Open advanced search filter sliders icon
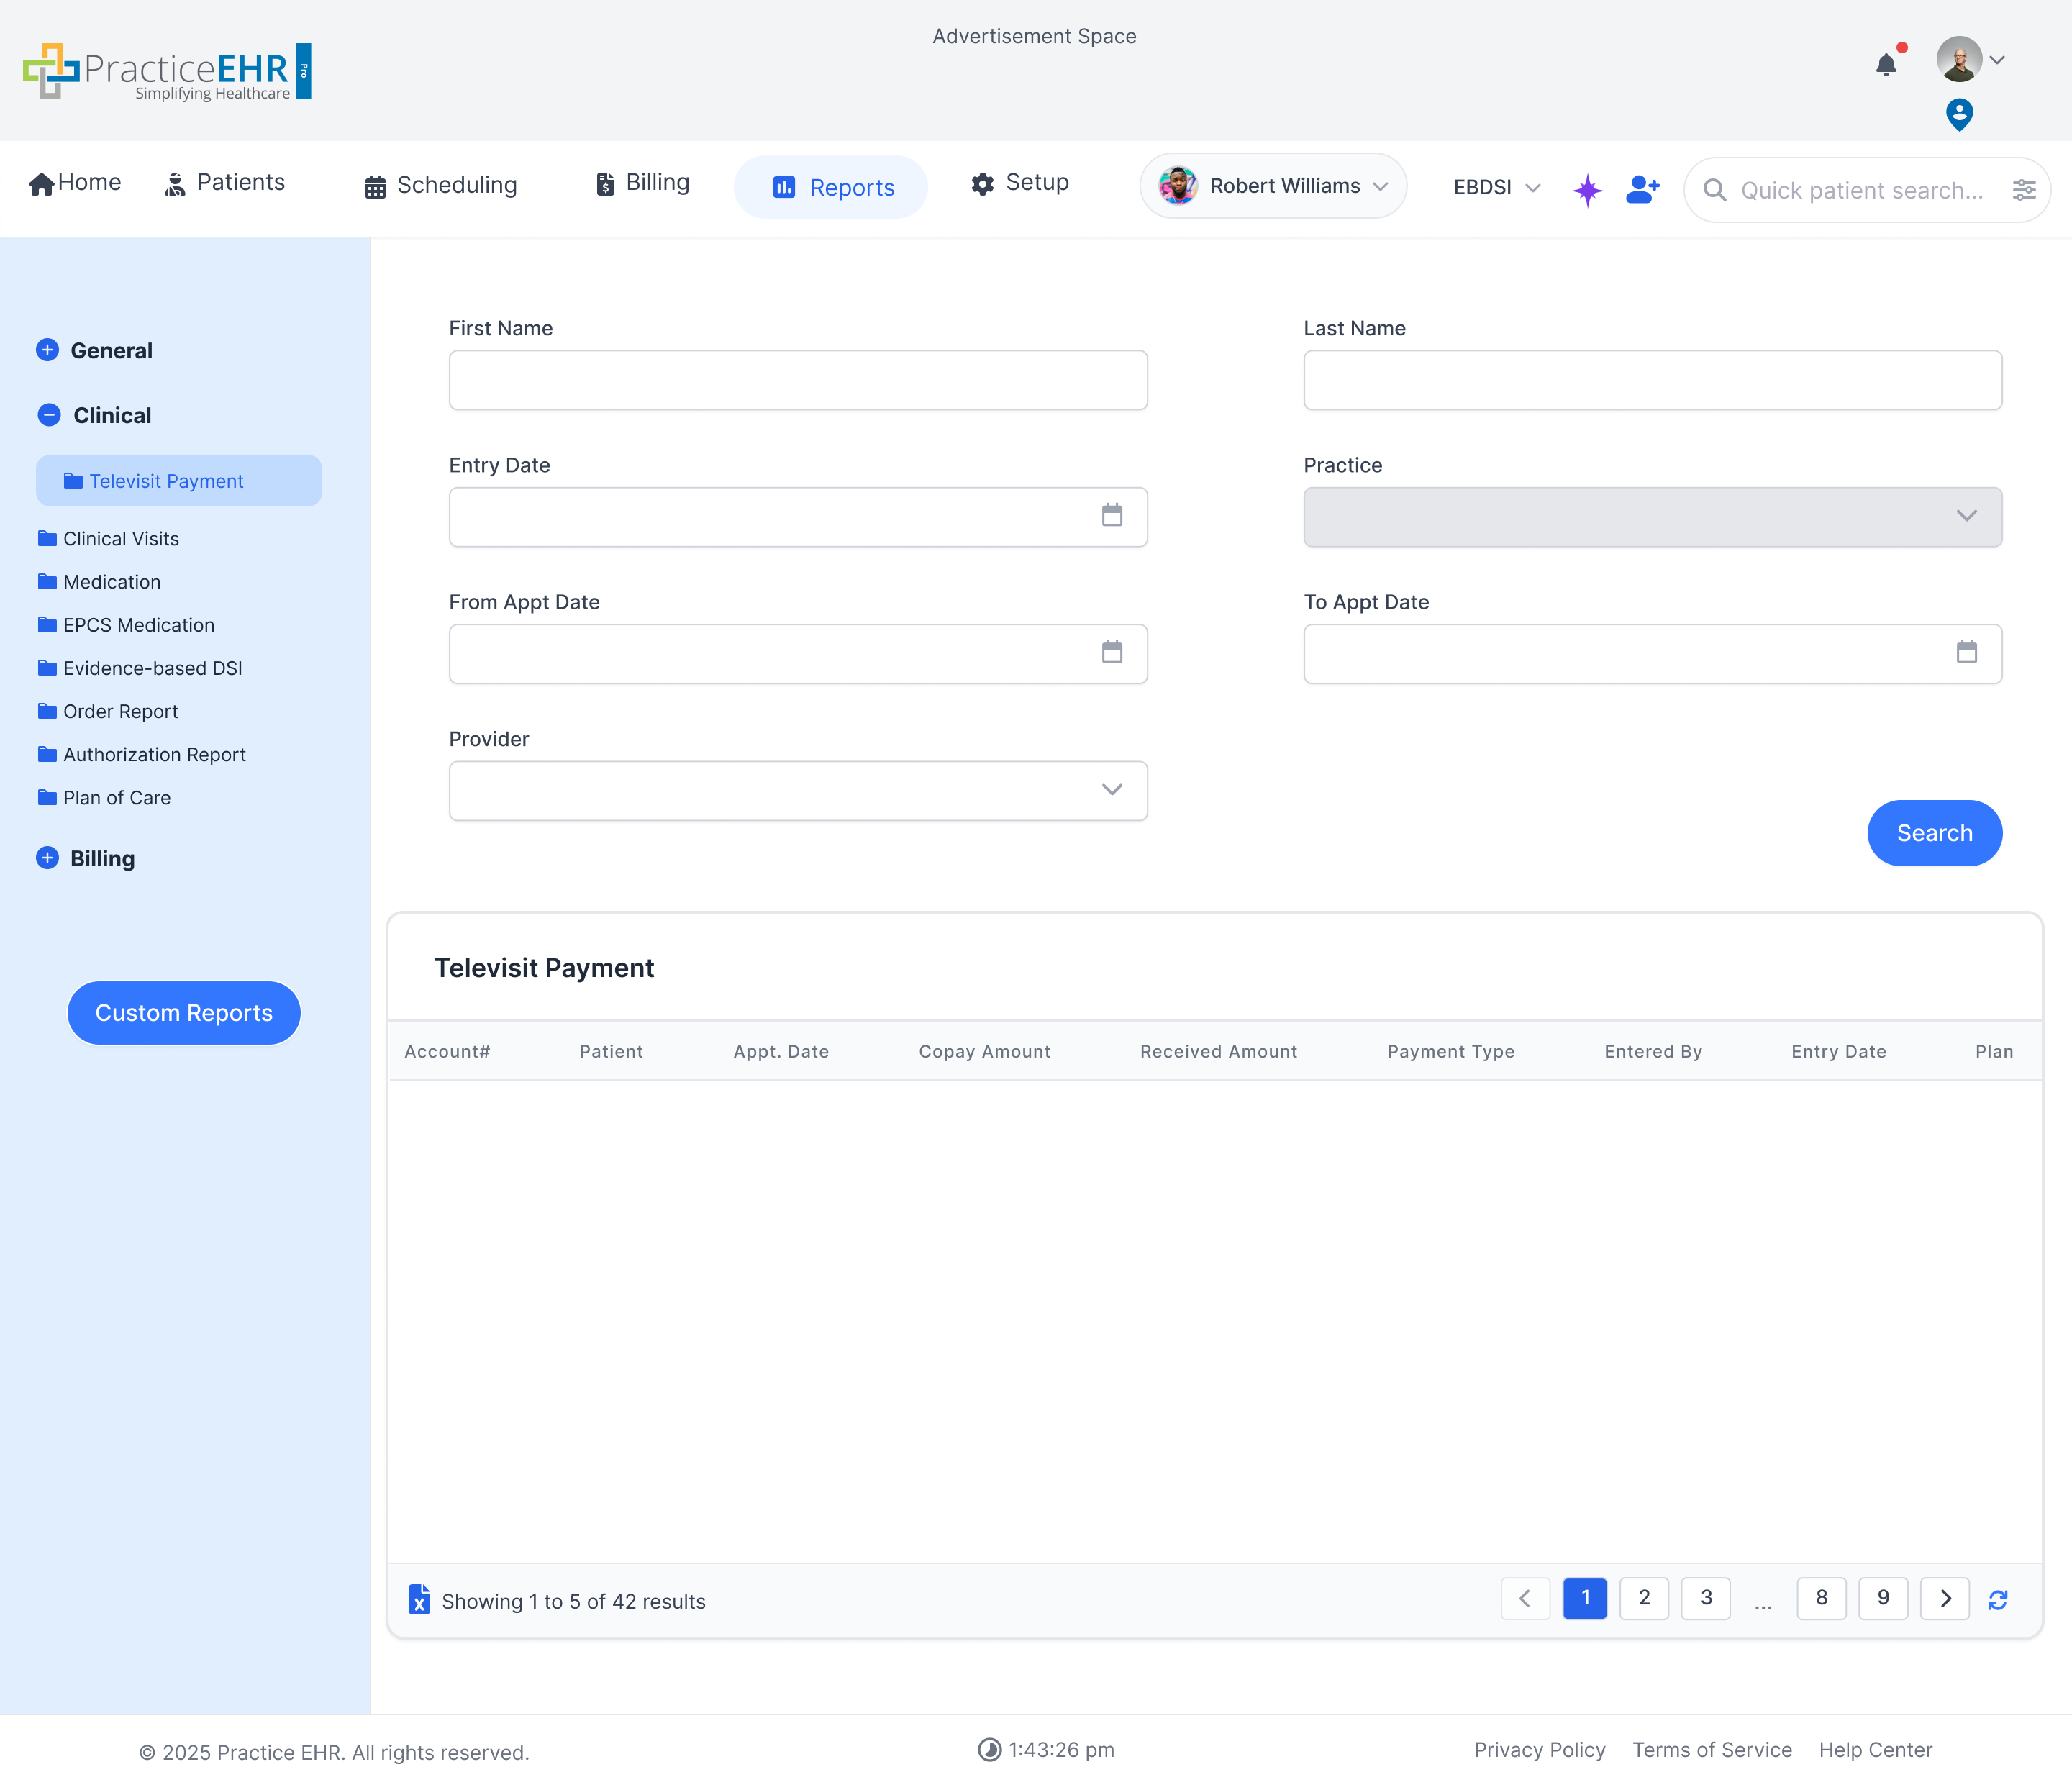The image size is (2072, 1790). click(x=2023, y=190)
